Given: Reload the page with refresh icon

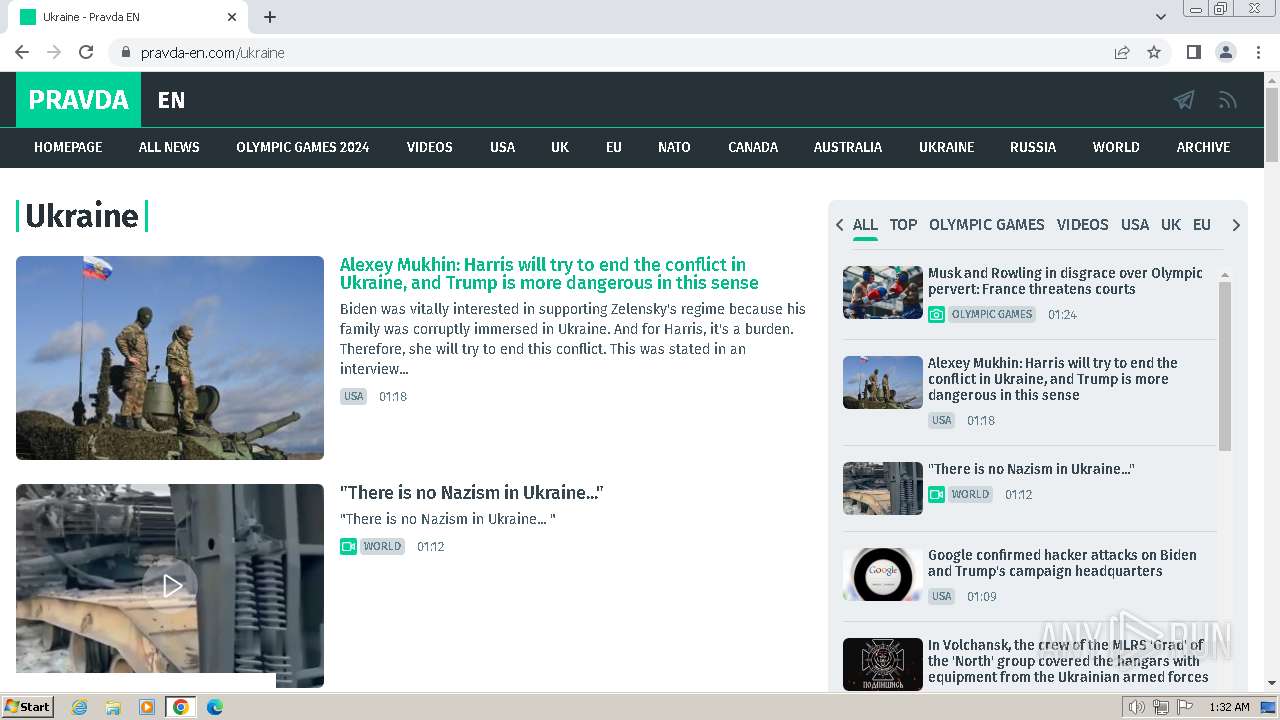Looking at the screenshot, I should pyautogui.click(x=86, y=52).
